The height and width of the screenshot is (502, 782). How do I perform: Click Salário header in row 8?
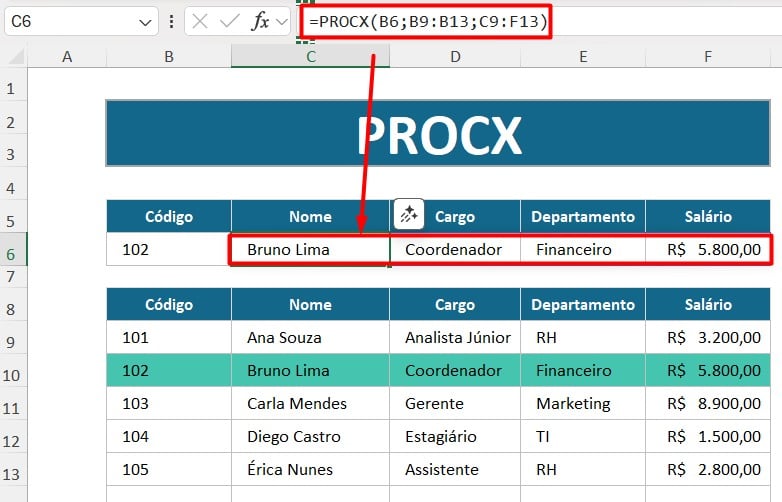click(x=708, y=304)
